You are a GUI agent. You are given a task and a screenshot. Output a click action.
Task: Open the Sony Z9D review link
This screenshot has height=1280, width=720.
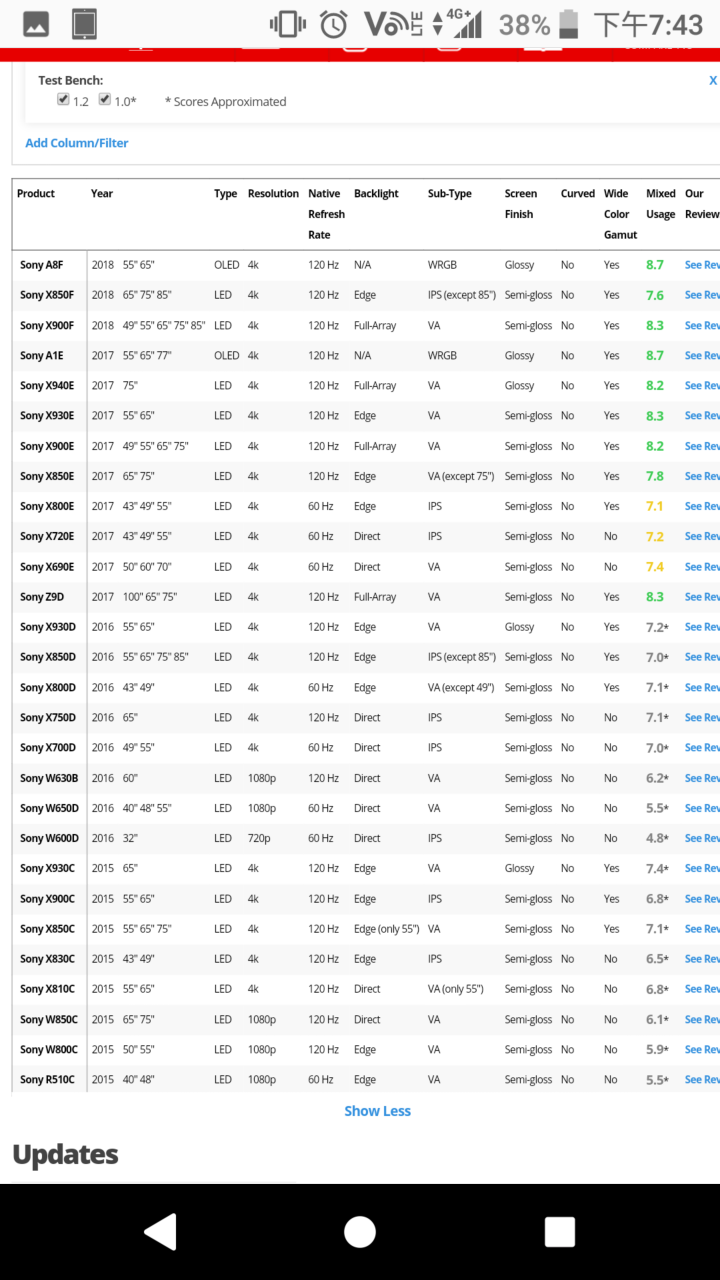tap(702, 597)
